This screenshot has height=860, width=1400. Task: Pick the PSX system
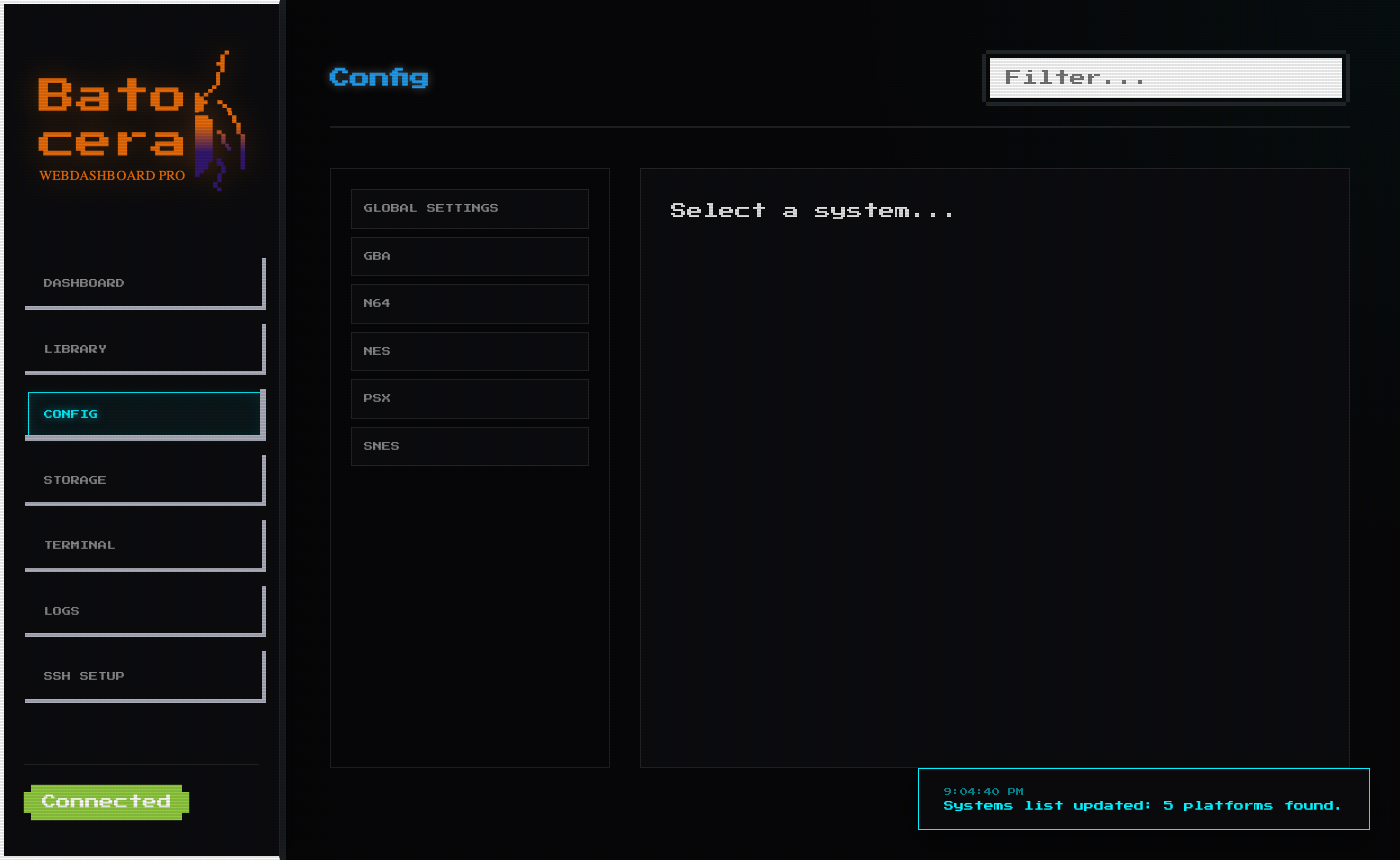(470, 398)
